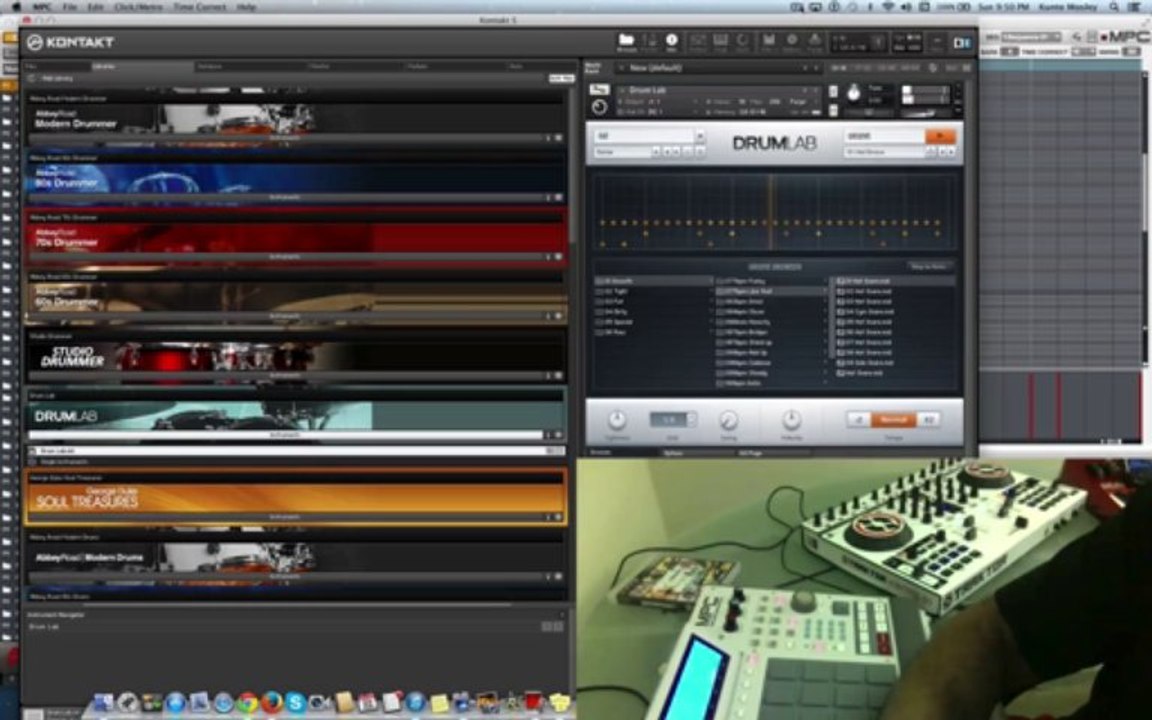Open the Options tab below DrumLab

pyautogui.click(x=673, y=453)
